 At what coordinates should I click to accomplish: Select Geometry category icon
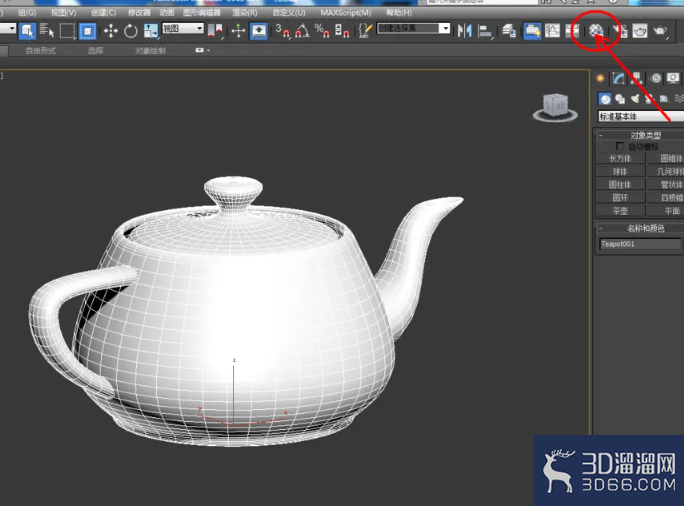[605, 99]
